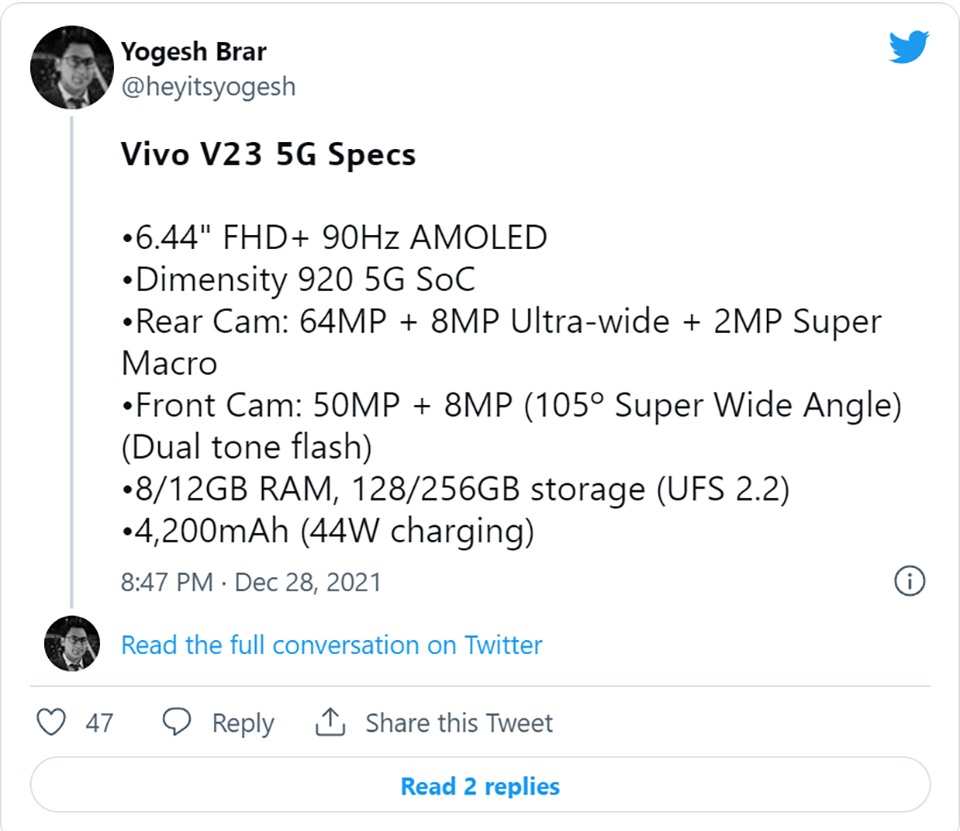This screenshot has width=960, height=831.
Task: Like the tweet using the heart icon
Action: [x=50, y=722]
